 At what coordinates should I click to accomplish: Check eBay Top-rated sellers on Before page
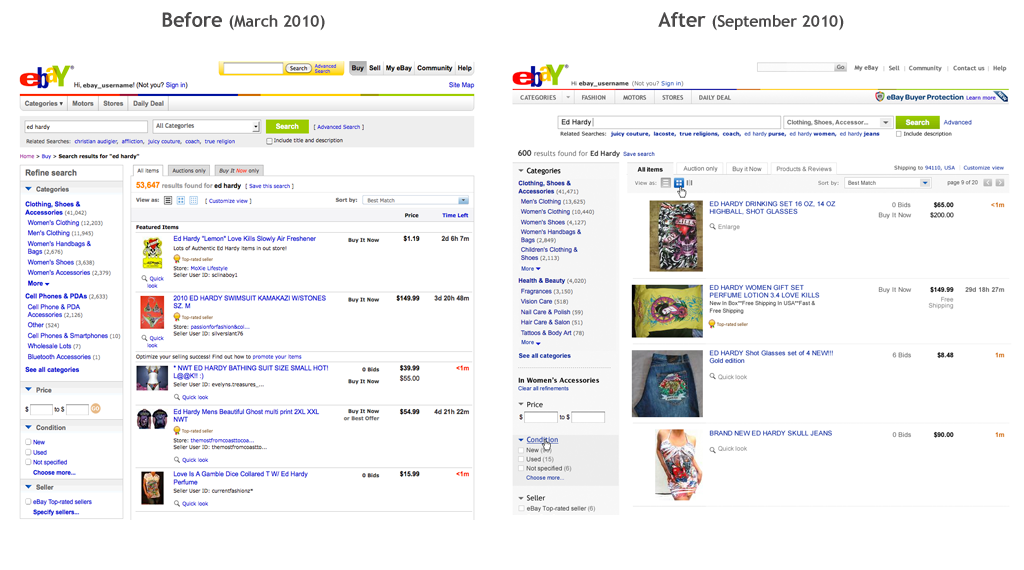[x=28, y=501]
